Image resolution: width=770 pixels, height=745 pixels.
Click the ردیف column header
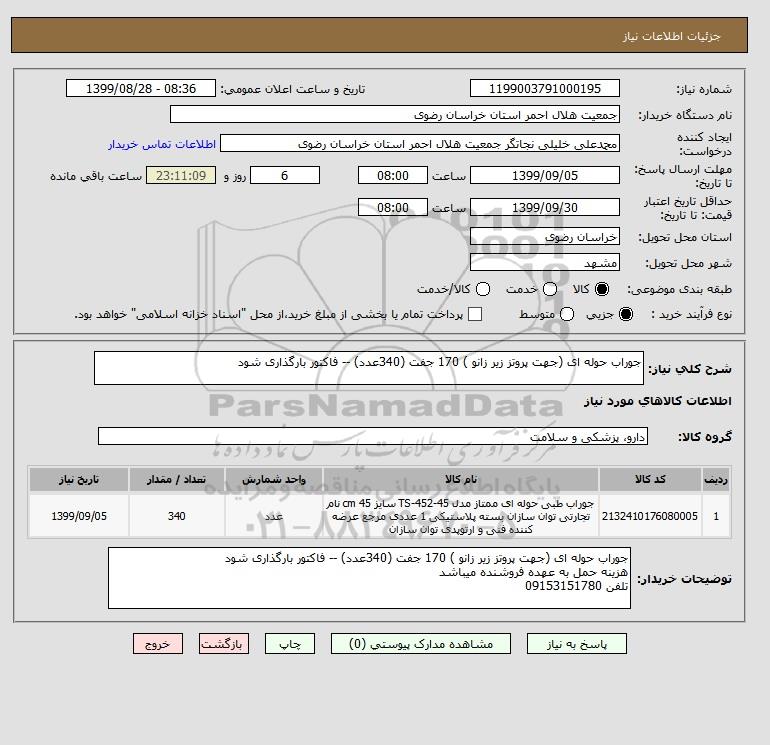click(716, 479)
